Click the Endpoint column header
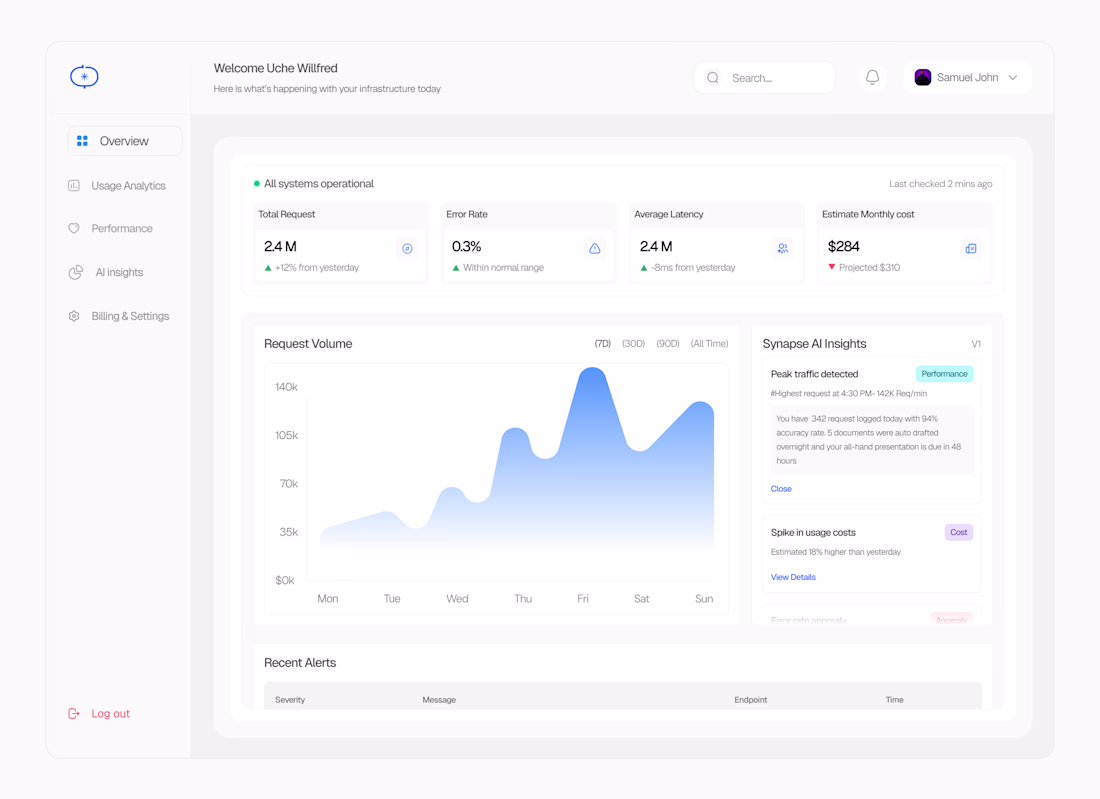The image size is (1100, 799). tap(751, 700)
